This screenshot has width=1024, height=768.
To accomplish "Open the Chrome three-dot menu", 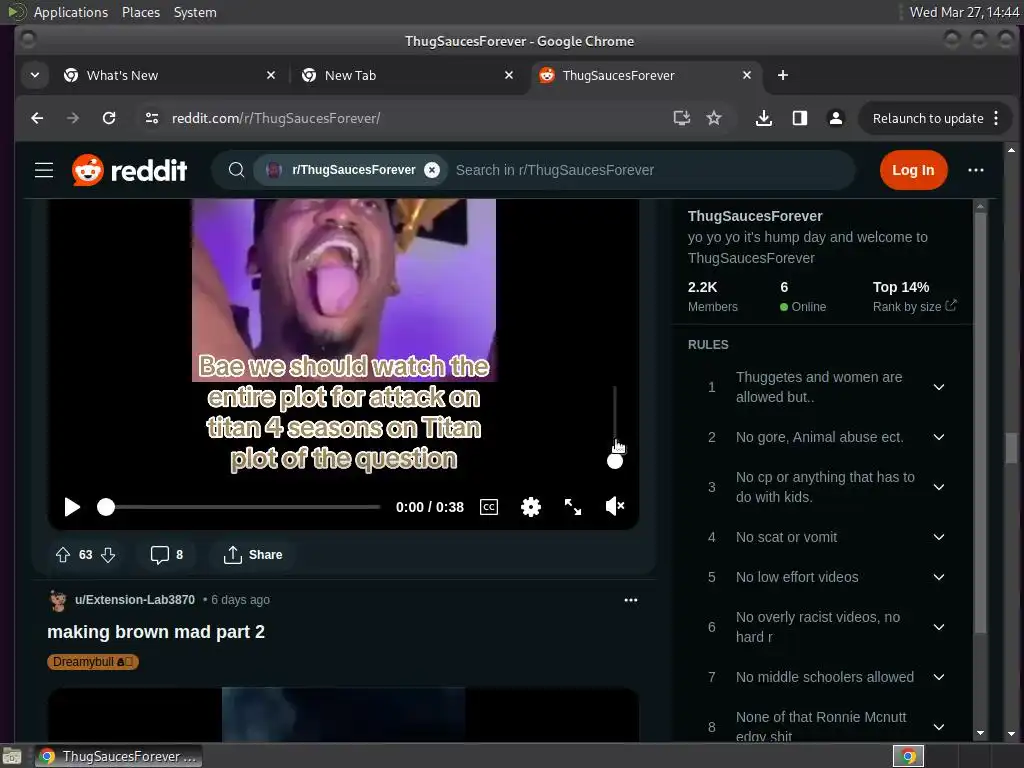I will 996,118.
